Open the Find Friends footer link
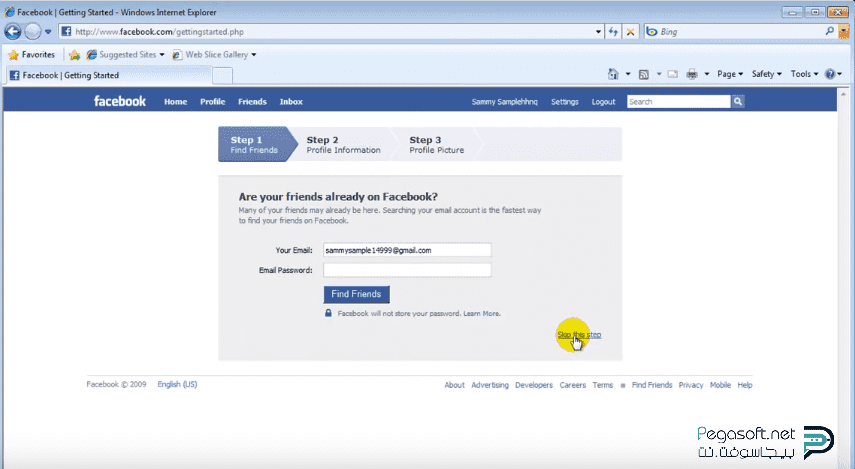This screenshot has width=855, height=469. tap(652, 385)
